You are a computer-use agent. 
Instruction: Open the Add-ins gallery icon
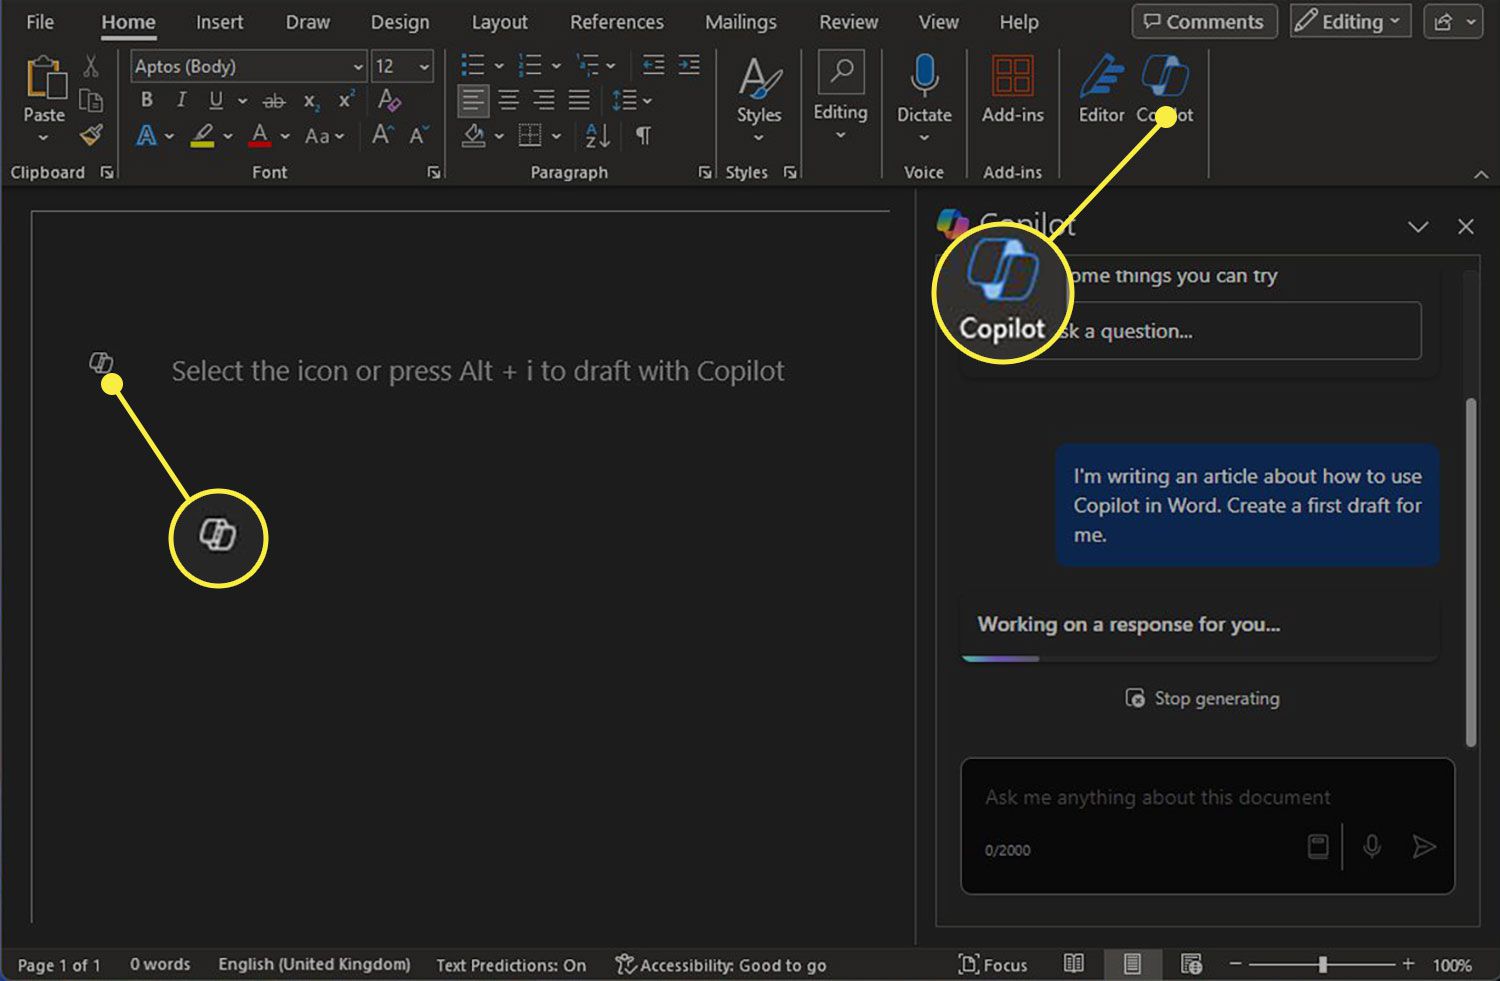[x=1012, y=78]
